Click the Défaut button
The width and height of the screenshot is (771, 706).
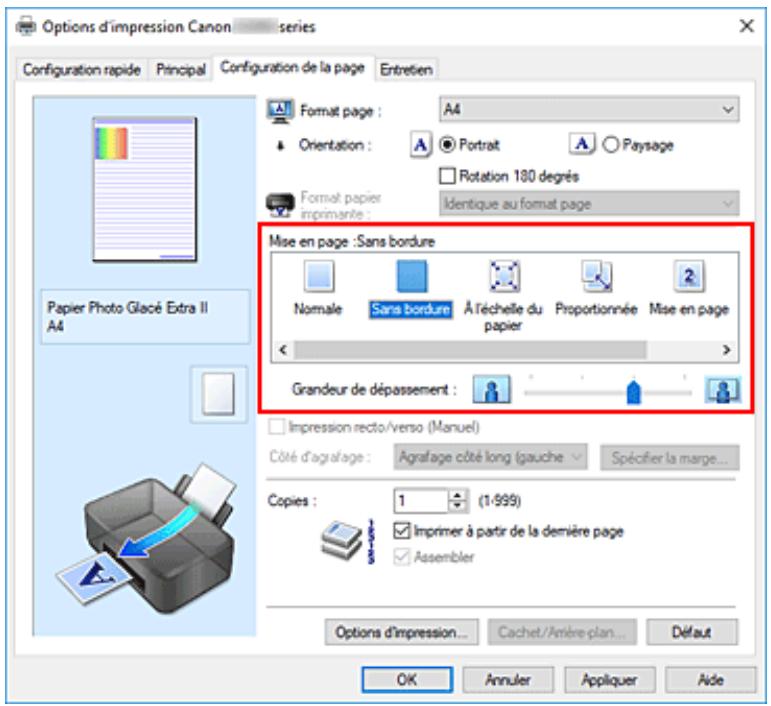click(692, 632)
